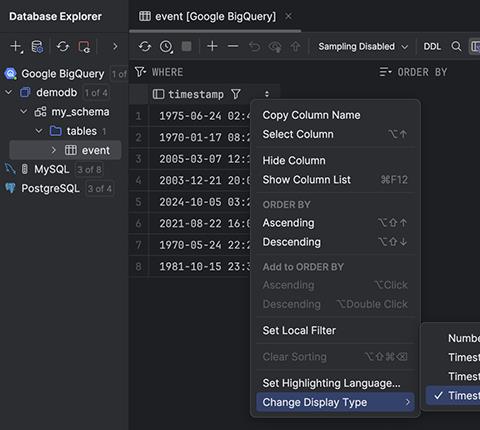Click the revert changes arrow icon
480x430 pixels.
tap(254, 47)
